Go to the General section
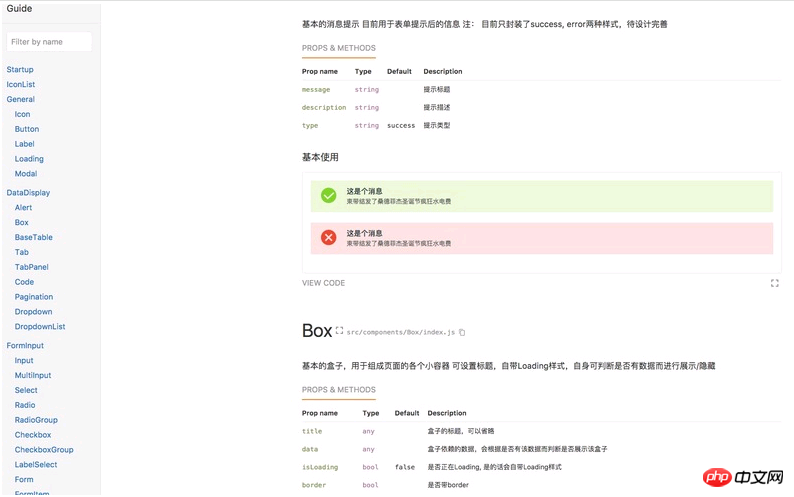This screenshot has width=794, height=497. [x=21, y=99]
